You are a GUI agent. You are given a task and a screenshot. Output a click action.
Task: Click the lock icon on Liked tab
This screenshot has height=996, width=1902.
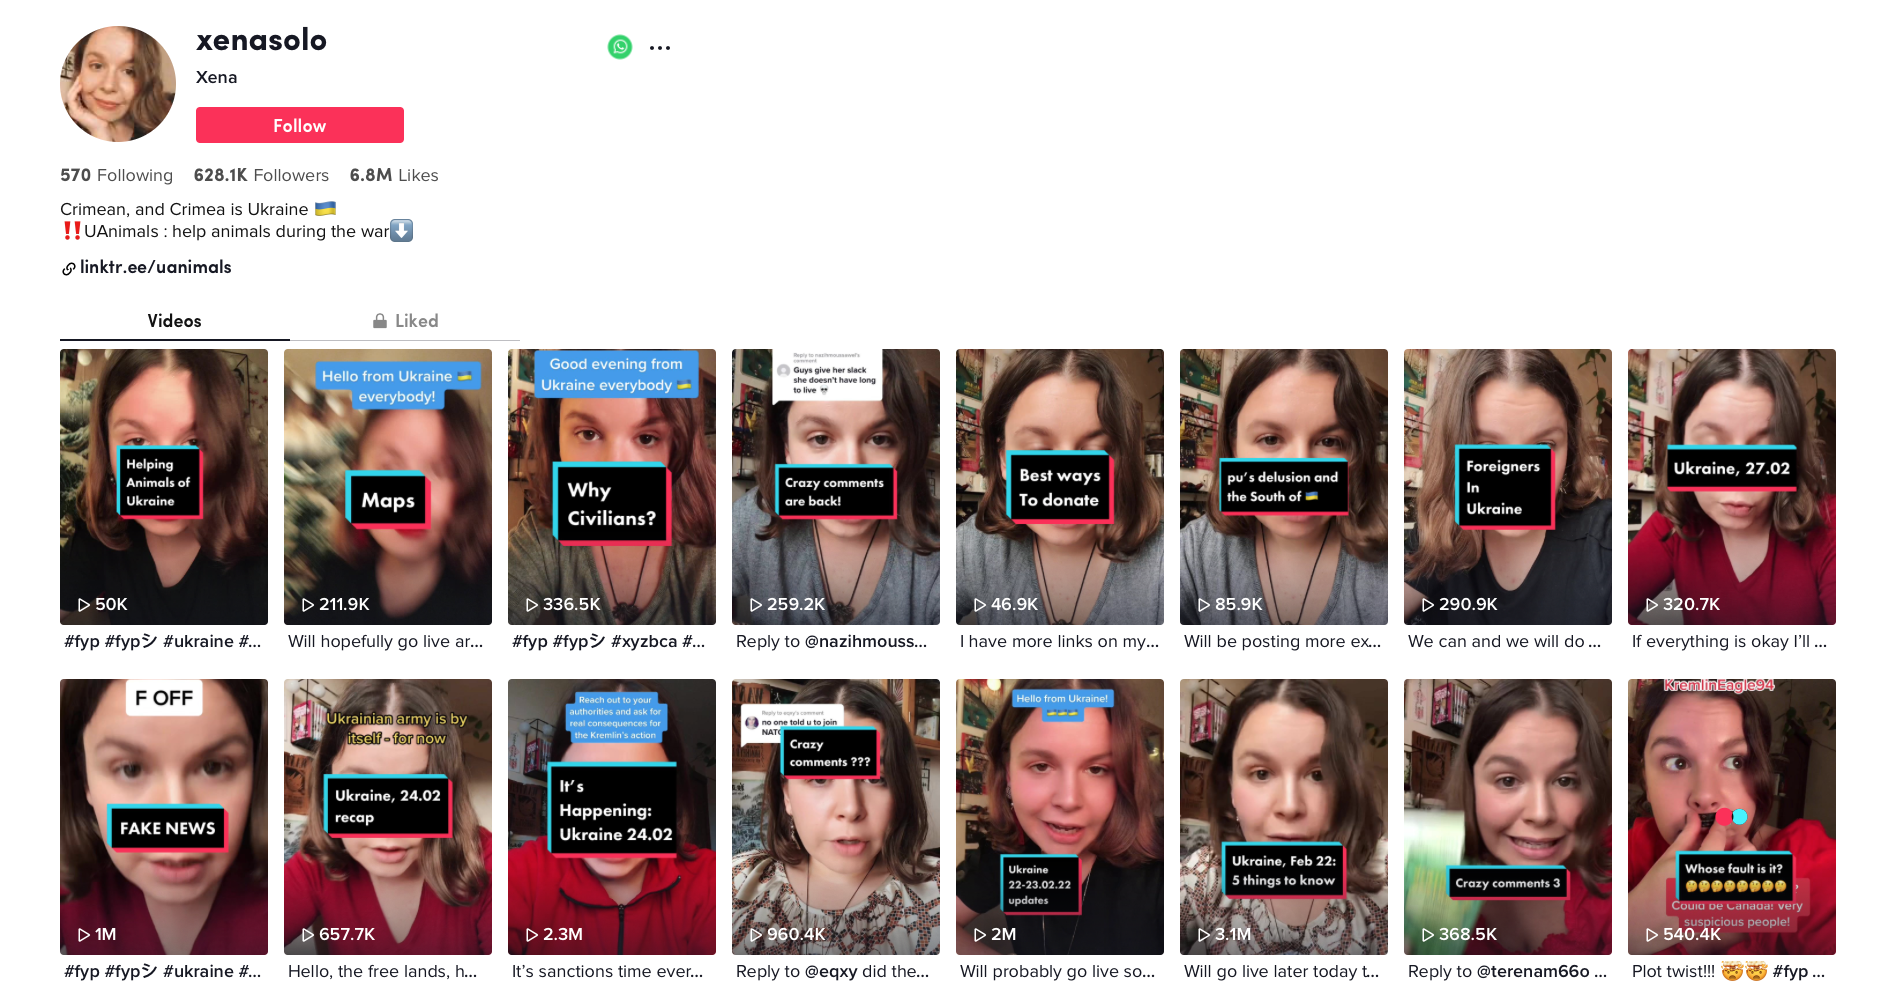click(x=380, y=321)
